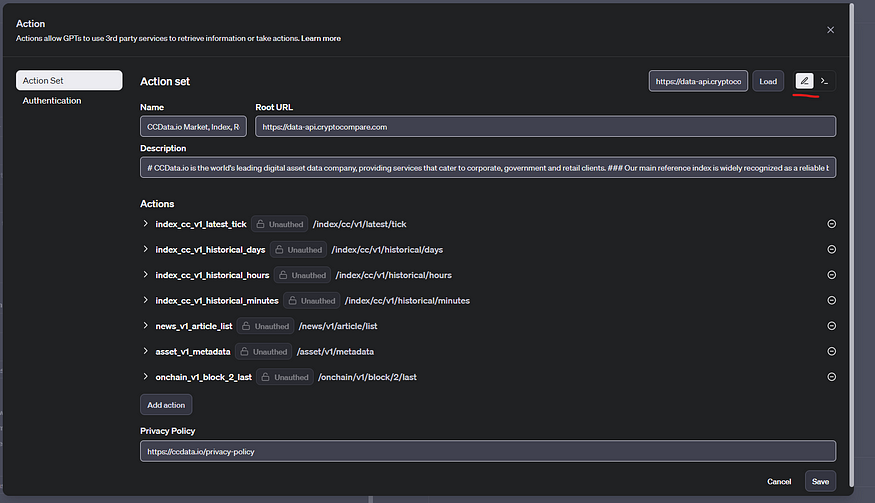Image resolution: width=875 pixels, height=503 pixels.
Task: Click the dialog's vertical scrollbar
Action: coord(852,246)
